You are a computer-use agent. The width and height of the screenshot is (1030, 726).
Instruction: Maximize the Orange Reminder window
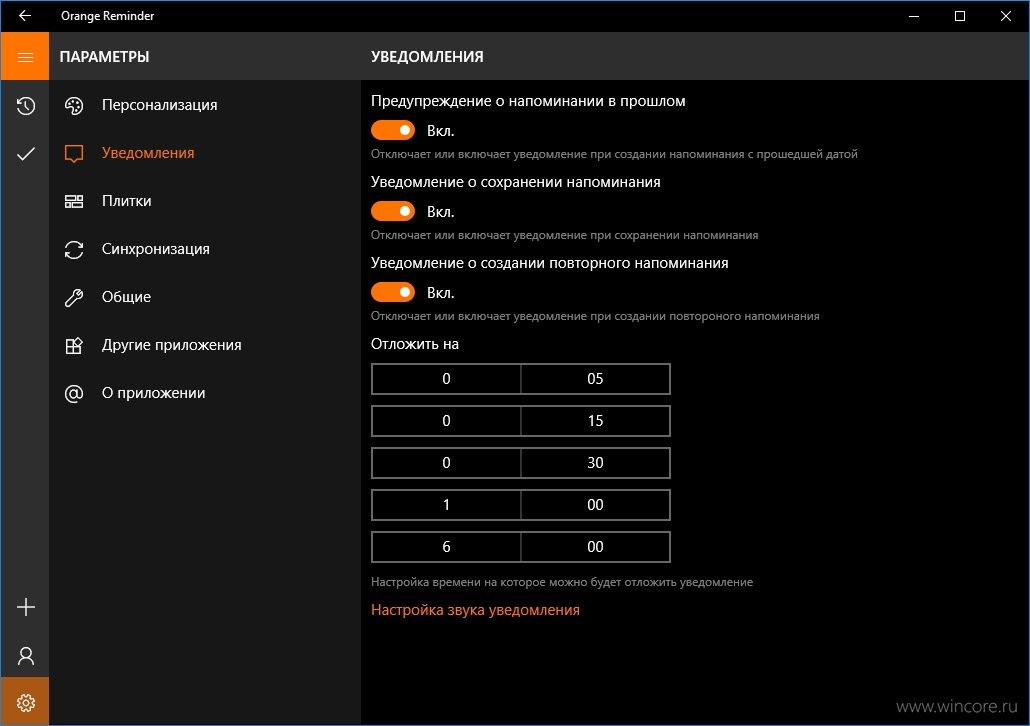[x=960, y=16]
